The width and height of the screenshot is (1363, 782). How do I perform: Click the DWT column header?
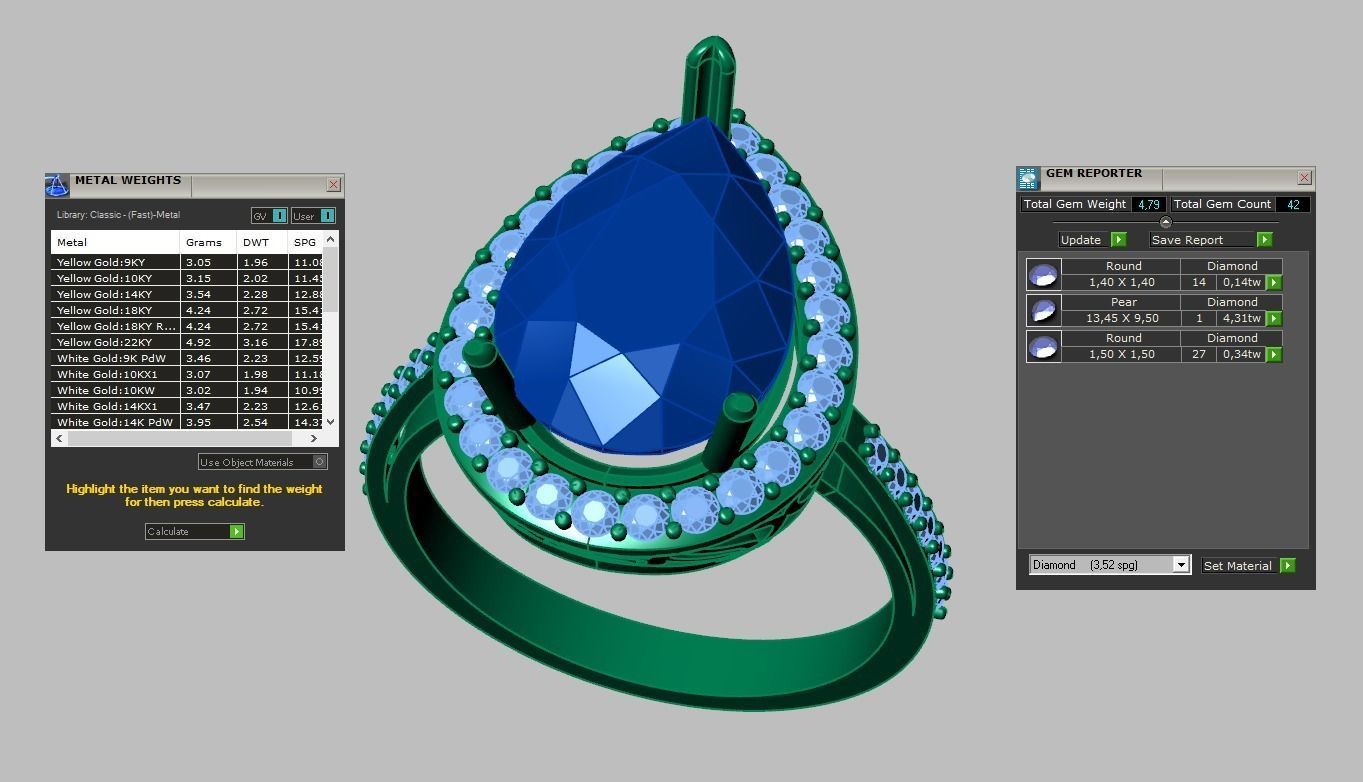[262, 242]
